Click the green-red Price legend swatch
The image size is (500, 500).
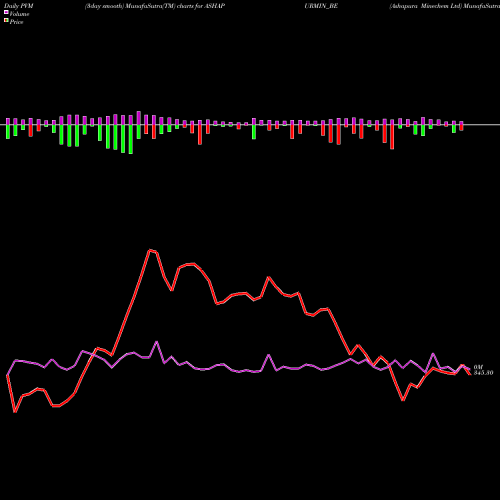[x=6, y=21]
